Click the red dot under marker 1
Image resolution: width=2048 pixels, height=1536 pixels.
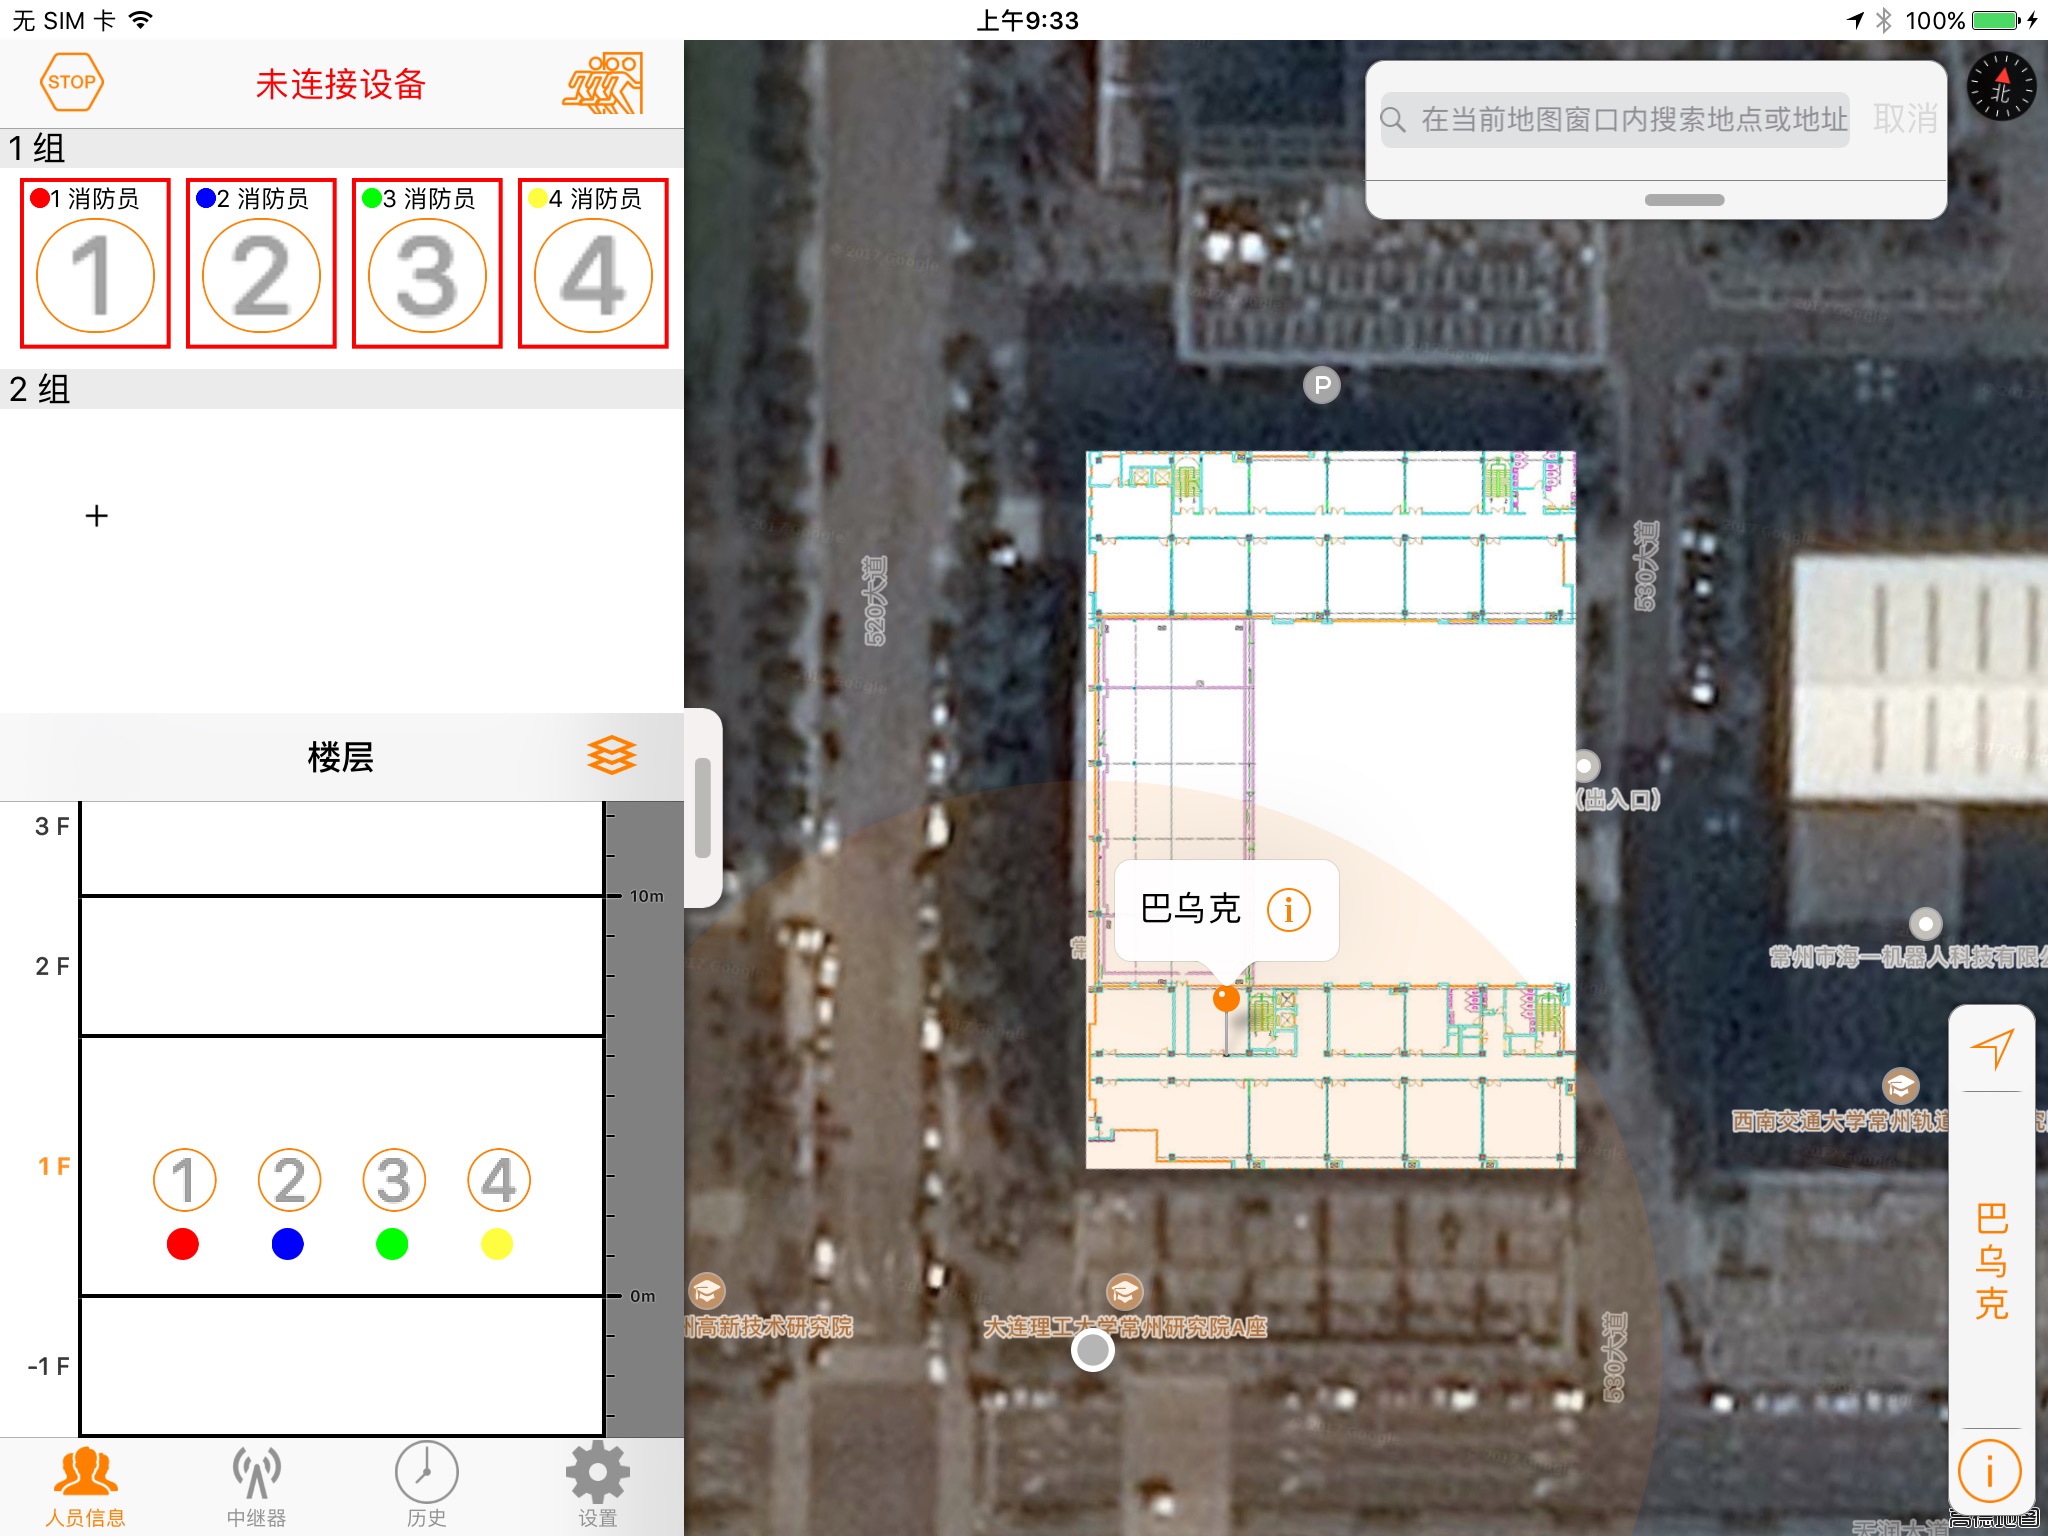point(183,1244)
